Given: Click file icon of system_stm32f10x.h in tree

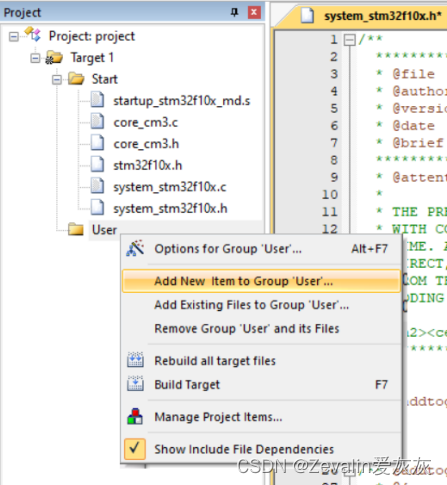Looking at the screenshot, I should [97, 208].
